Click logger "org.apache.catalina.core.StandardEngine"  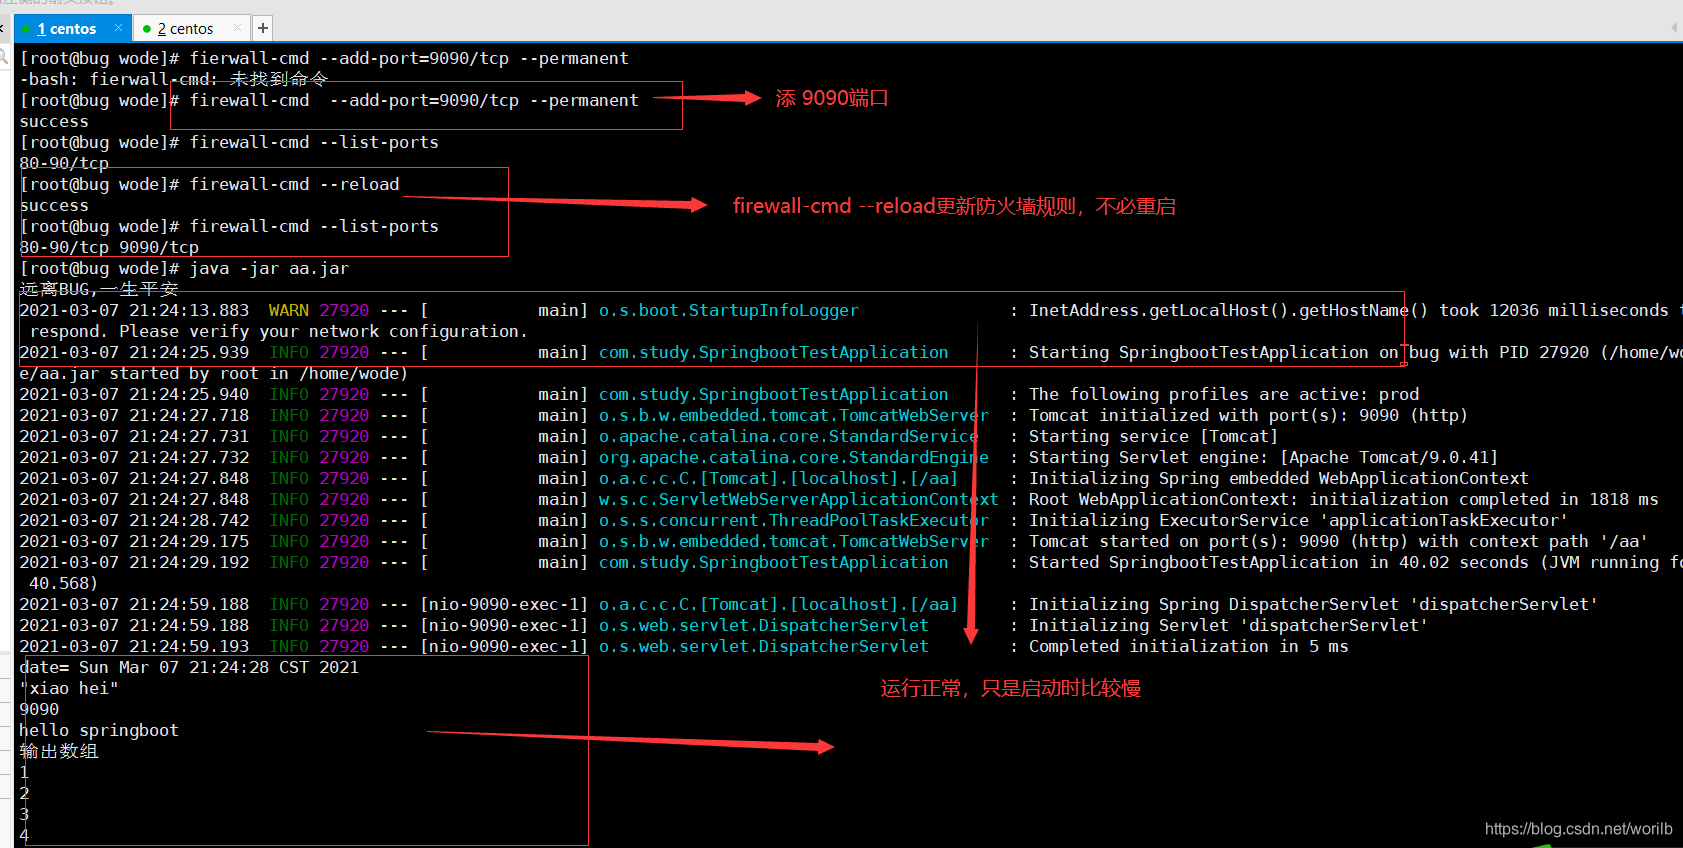click(x=793, y=457)
